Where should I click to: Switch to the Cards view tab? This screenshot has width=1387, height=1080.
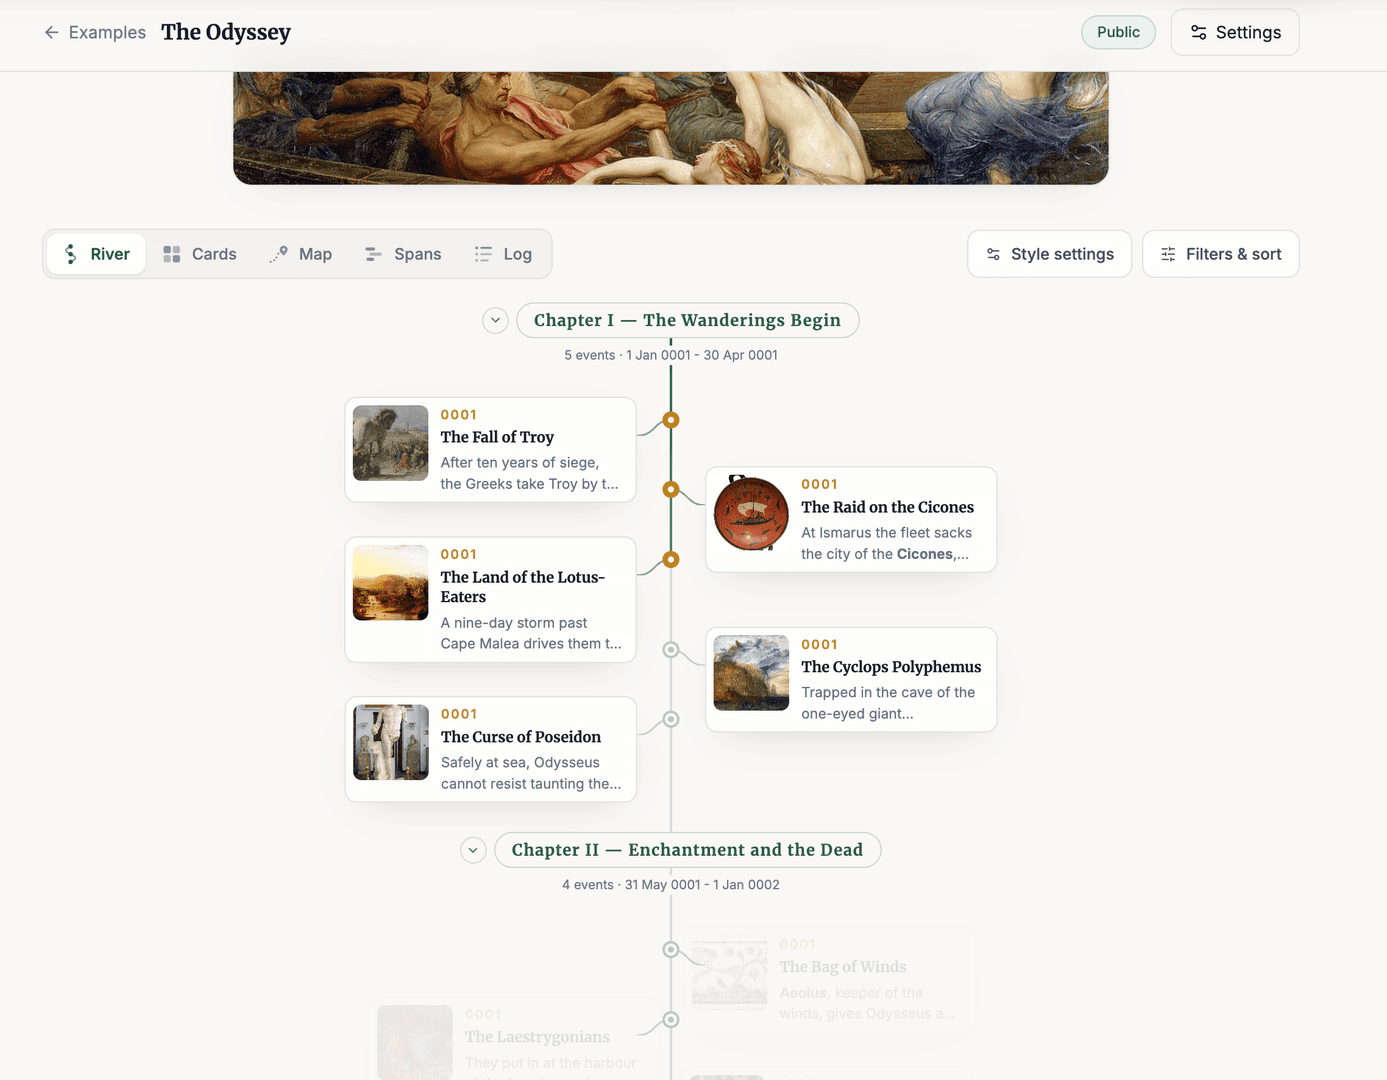coord(200,254)
